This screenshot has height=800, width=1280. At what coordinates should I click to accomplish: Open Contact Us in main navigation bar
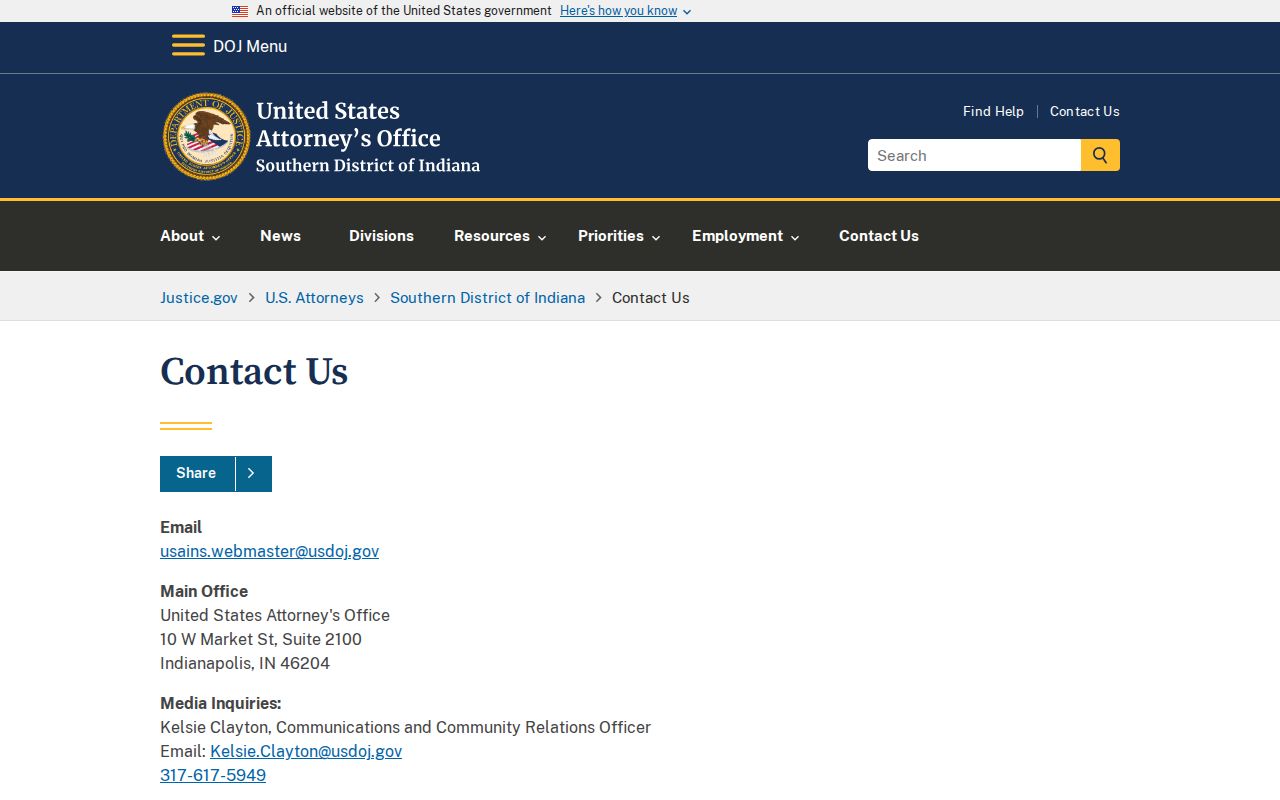[879, 236]
